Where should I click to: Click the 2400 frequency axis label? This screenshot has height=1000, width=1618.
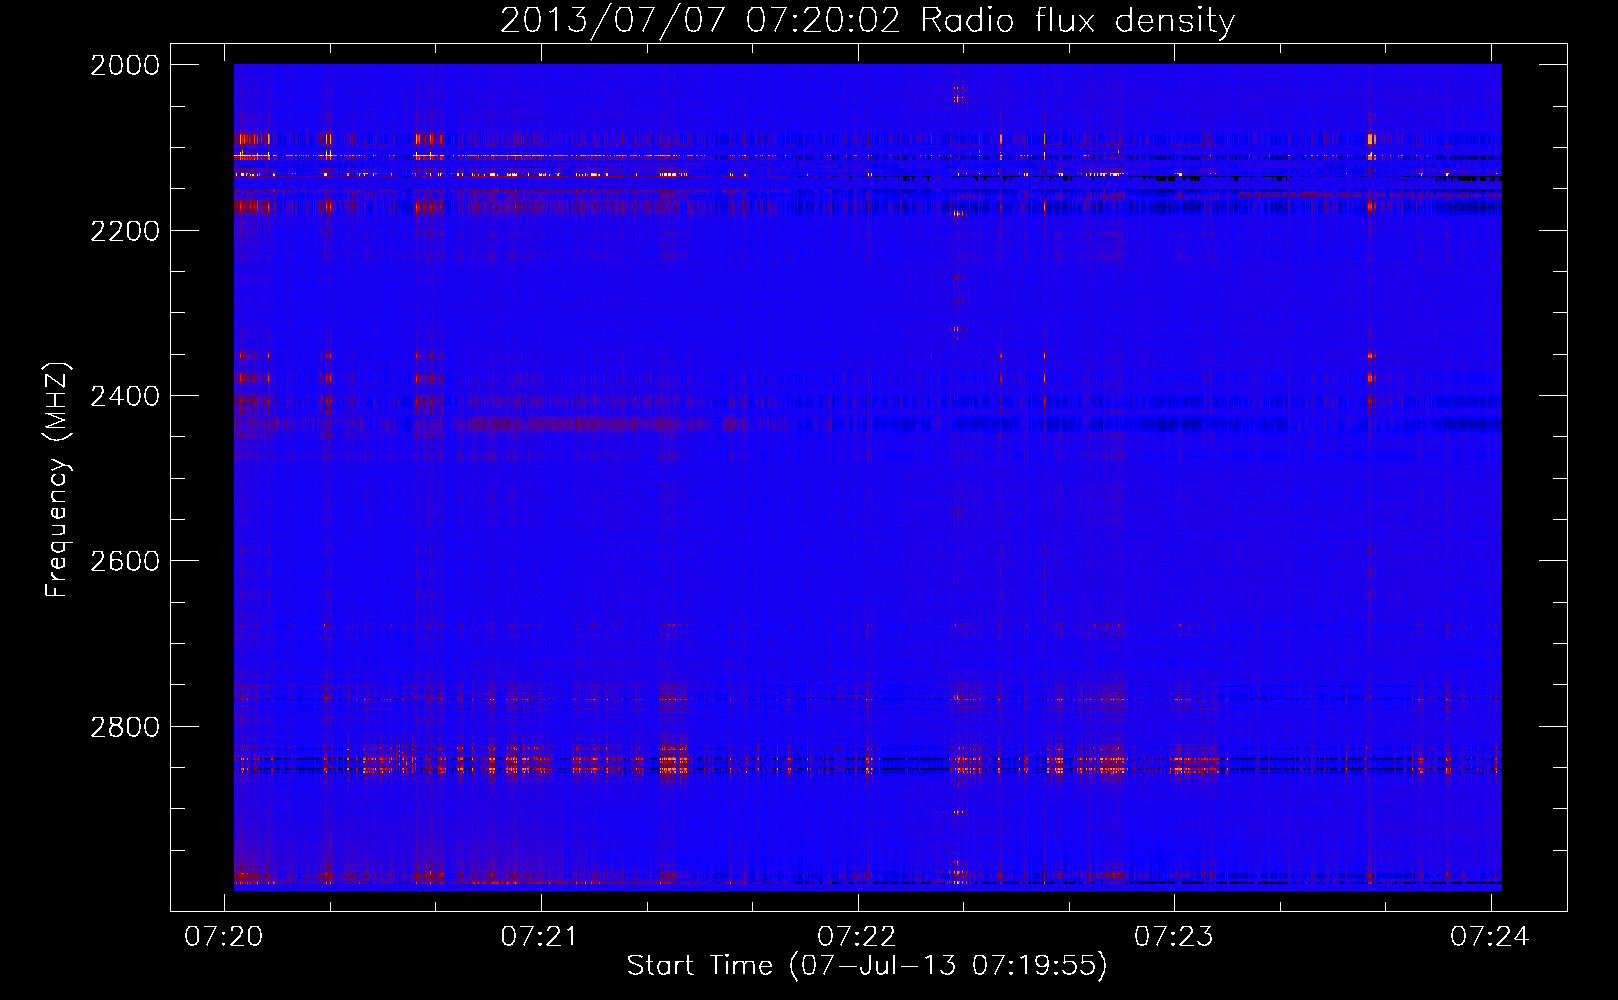pos(125,397)
